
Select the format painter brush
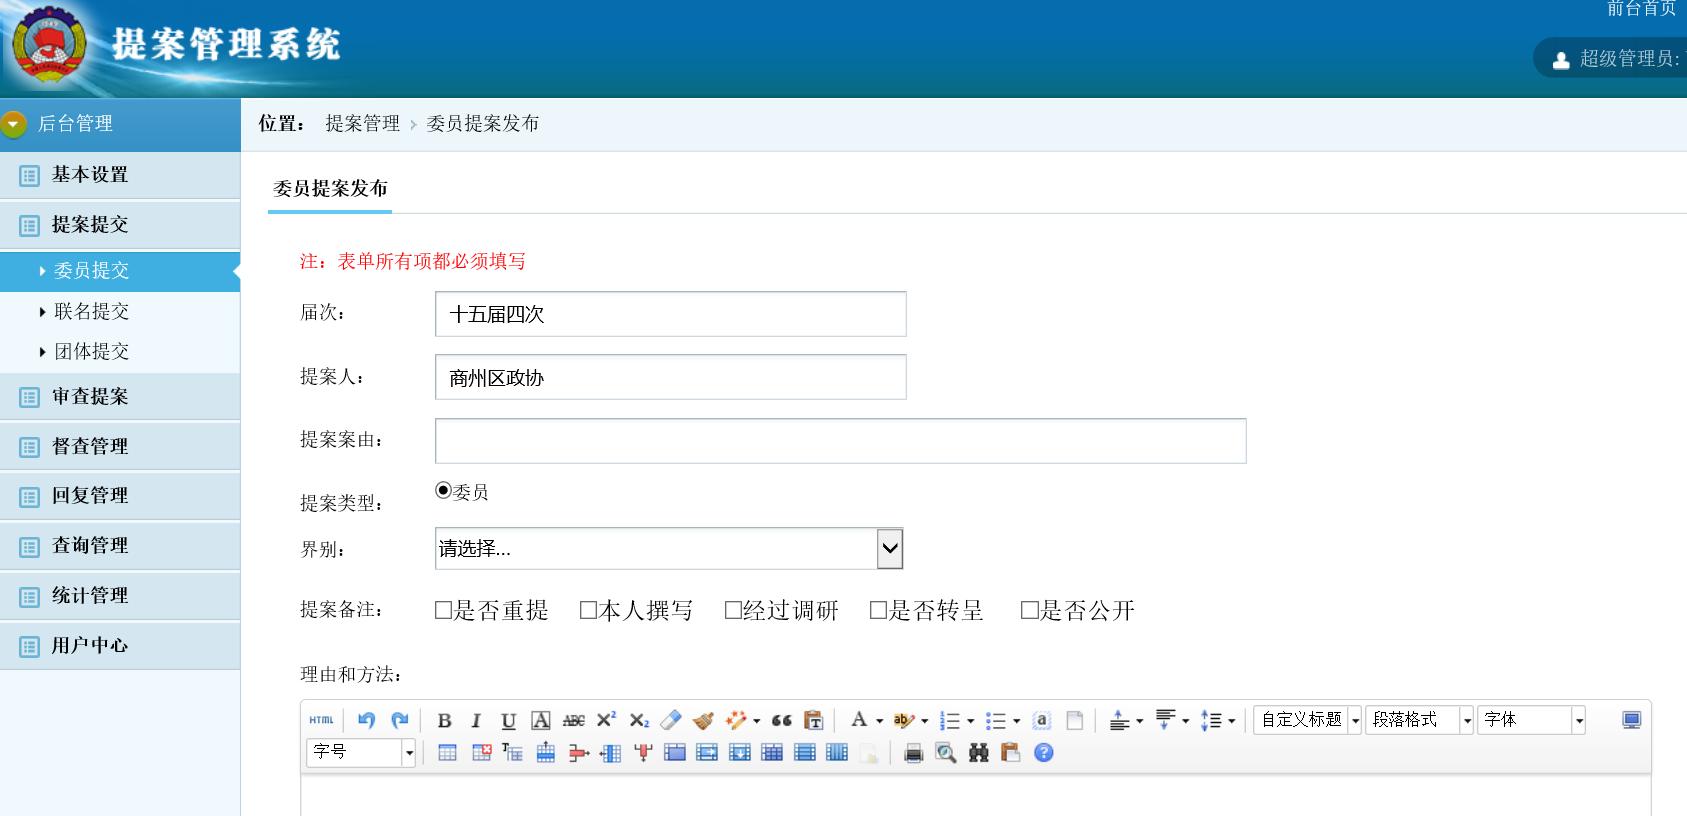tap(704, 720)
